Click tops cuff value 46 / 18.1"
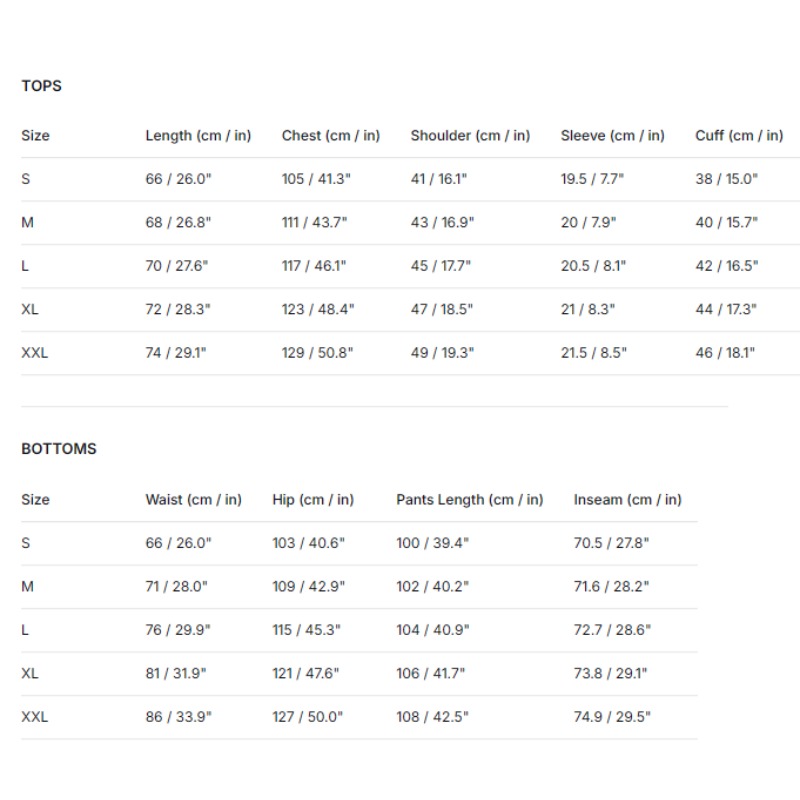This screenshot has height=800, width=800. [725, 353]
